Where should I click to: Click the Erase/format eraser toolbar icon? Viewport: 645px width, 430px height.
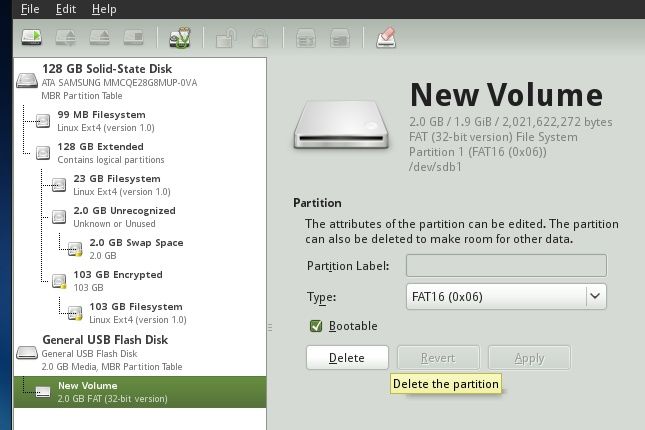click(386, 38)
